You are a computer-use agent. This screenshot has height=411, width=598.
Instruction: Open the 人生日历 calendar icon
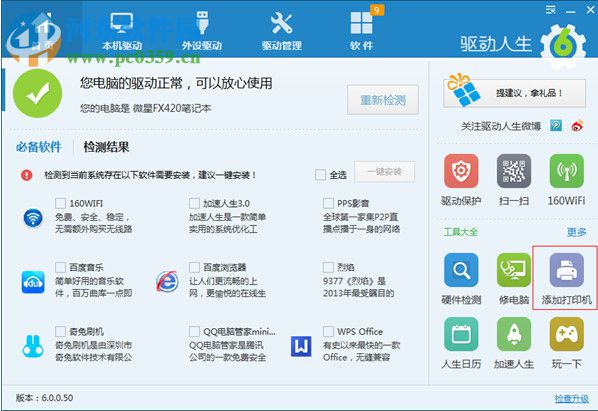coord(461,334)
